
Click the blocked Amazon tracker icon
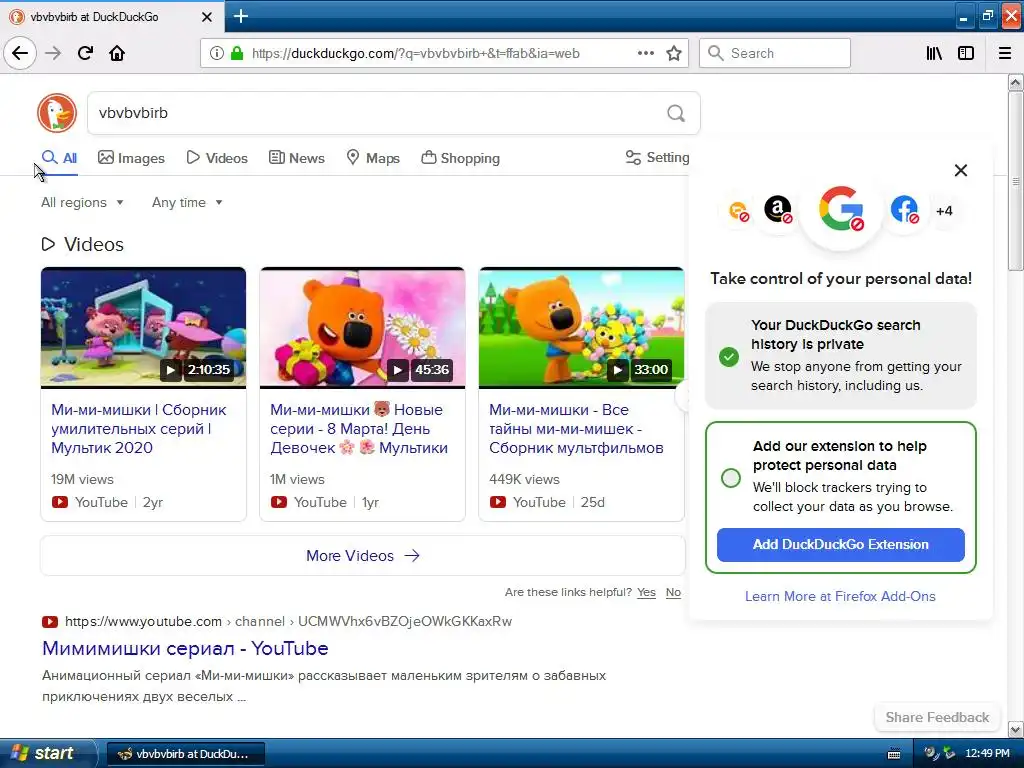pos(778,210)
